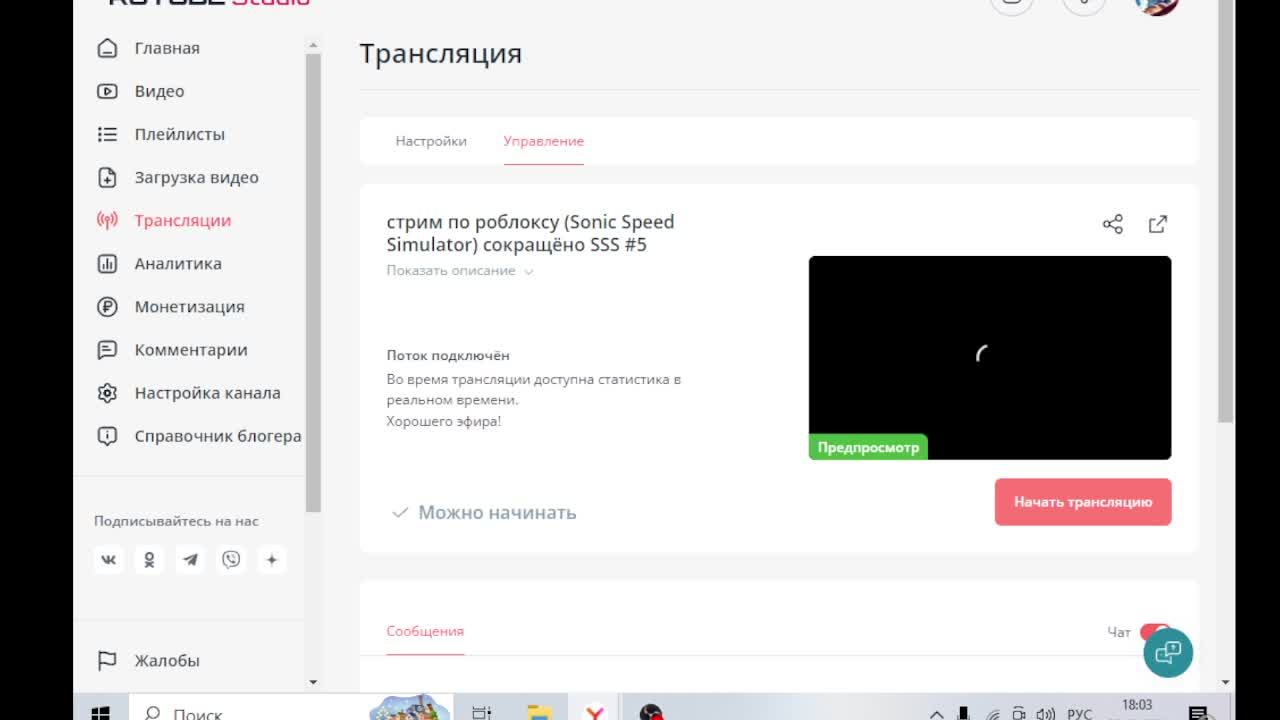Open Справочник блогера help section

coord(218,436)
